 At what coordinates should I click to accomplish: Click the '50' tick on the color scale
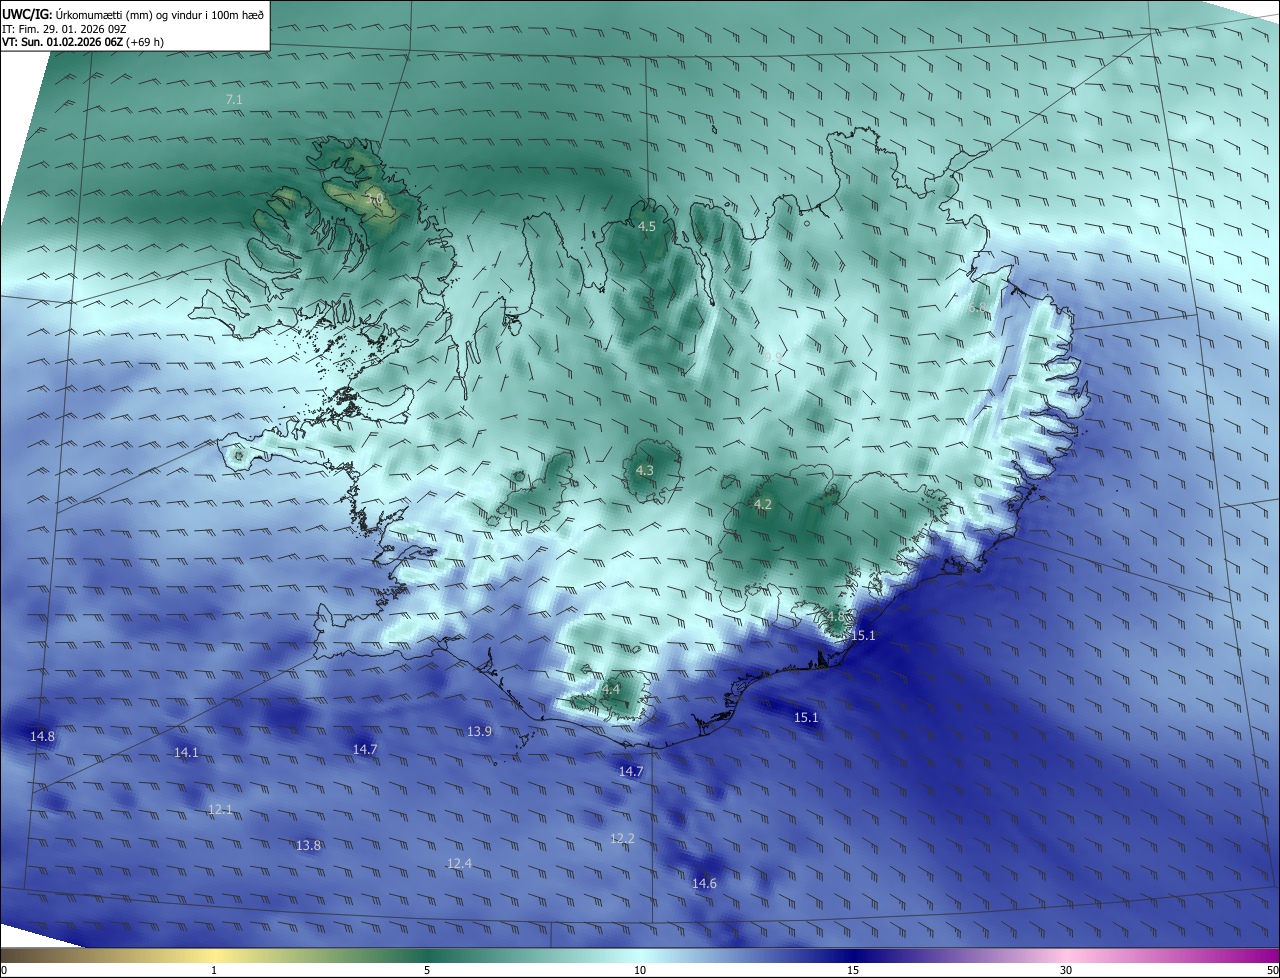click(1272, 970)
